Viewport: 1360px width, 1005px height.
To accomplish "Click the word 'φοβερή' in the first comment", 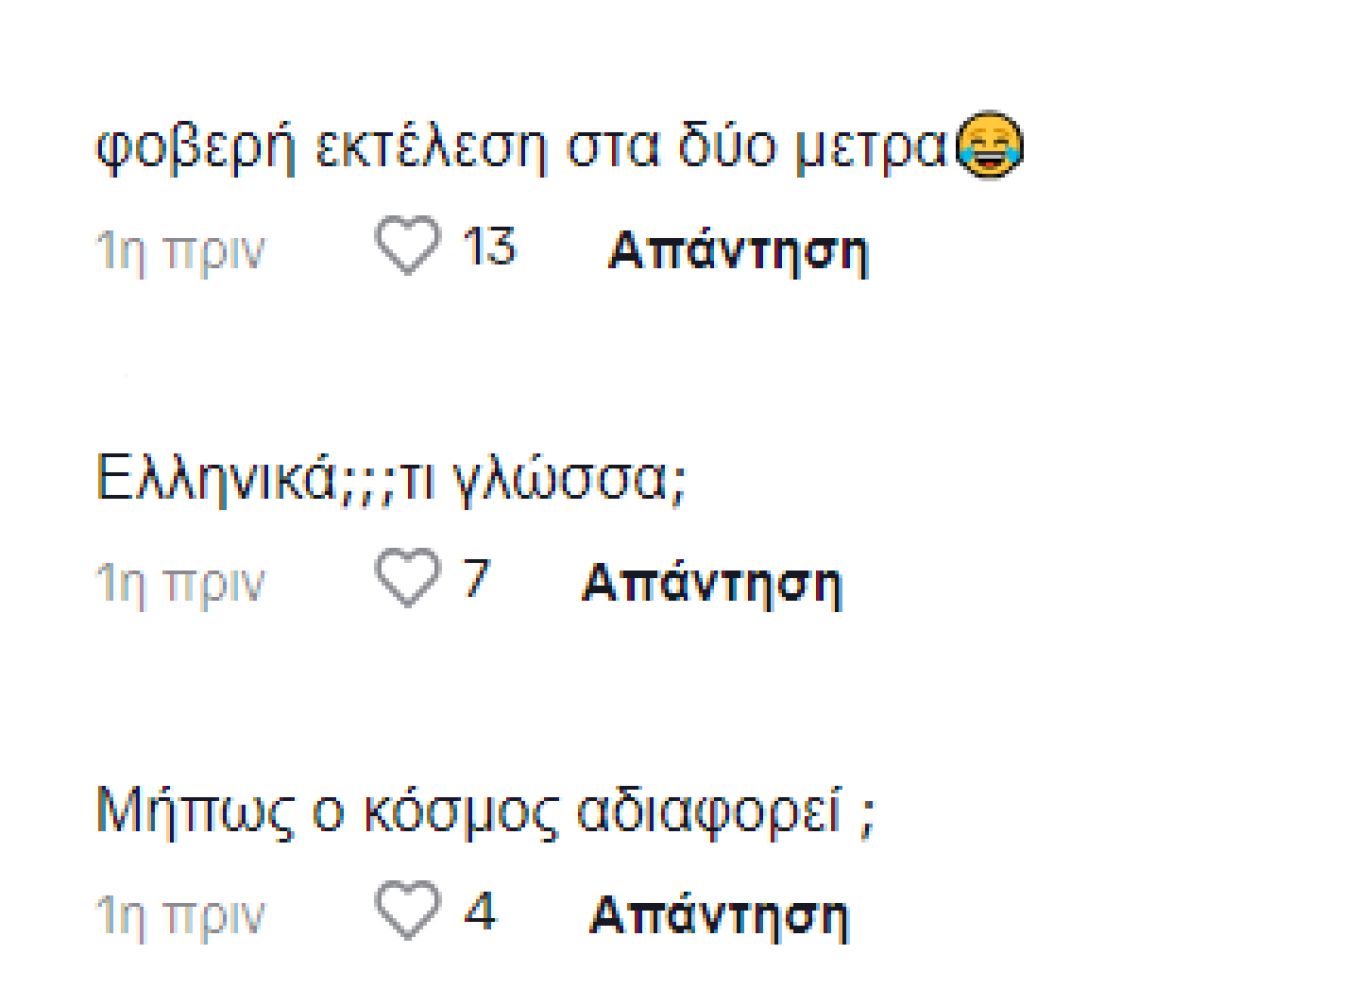I will [196, 149].
